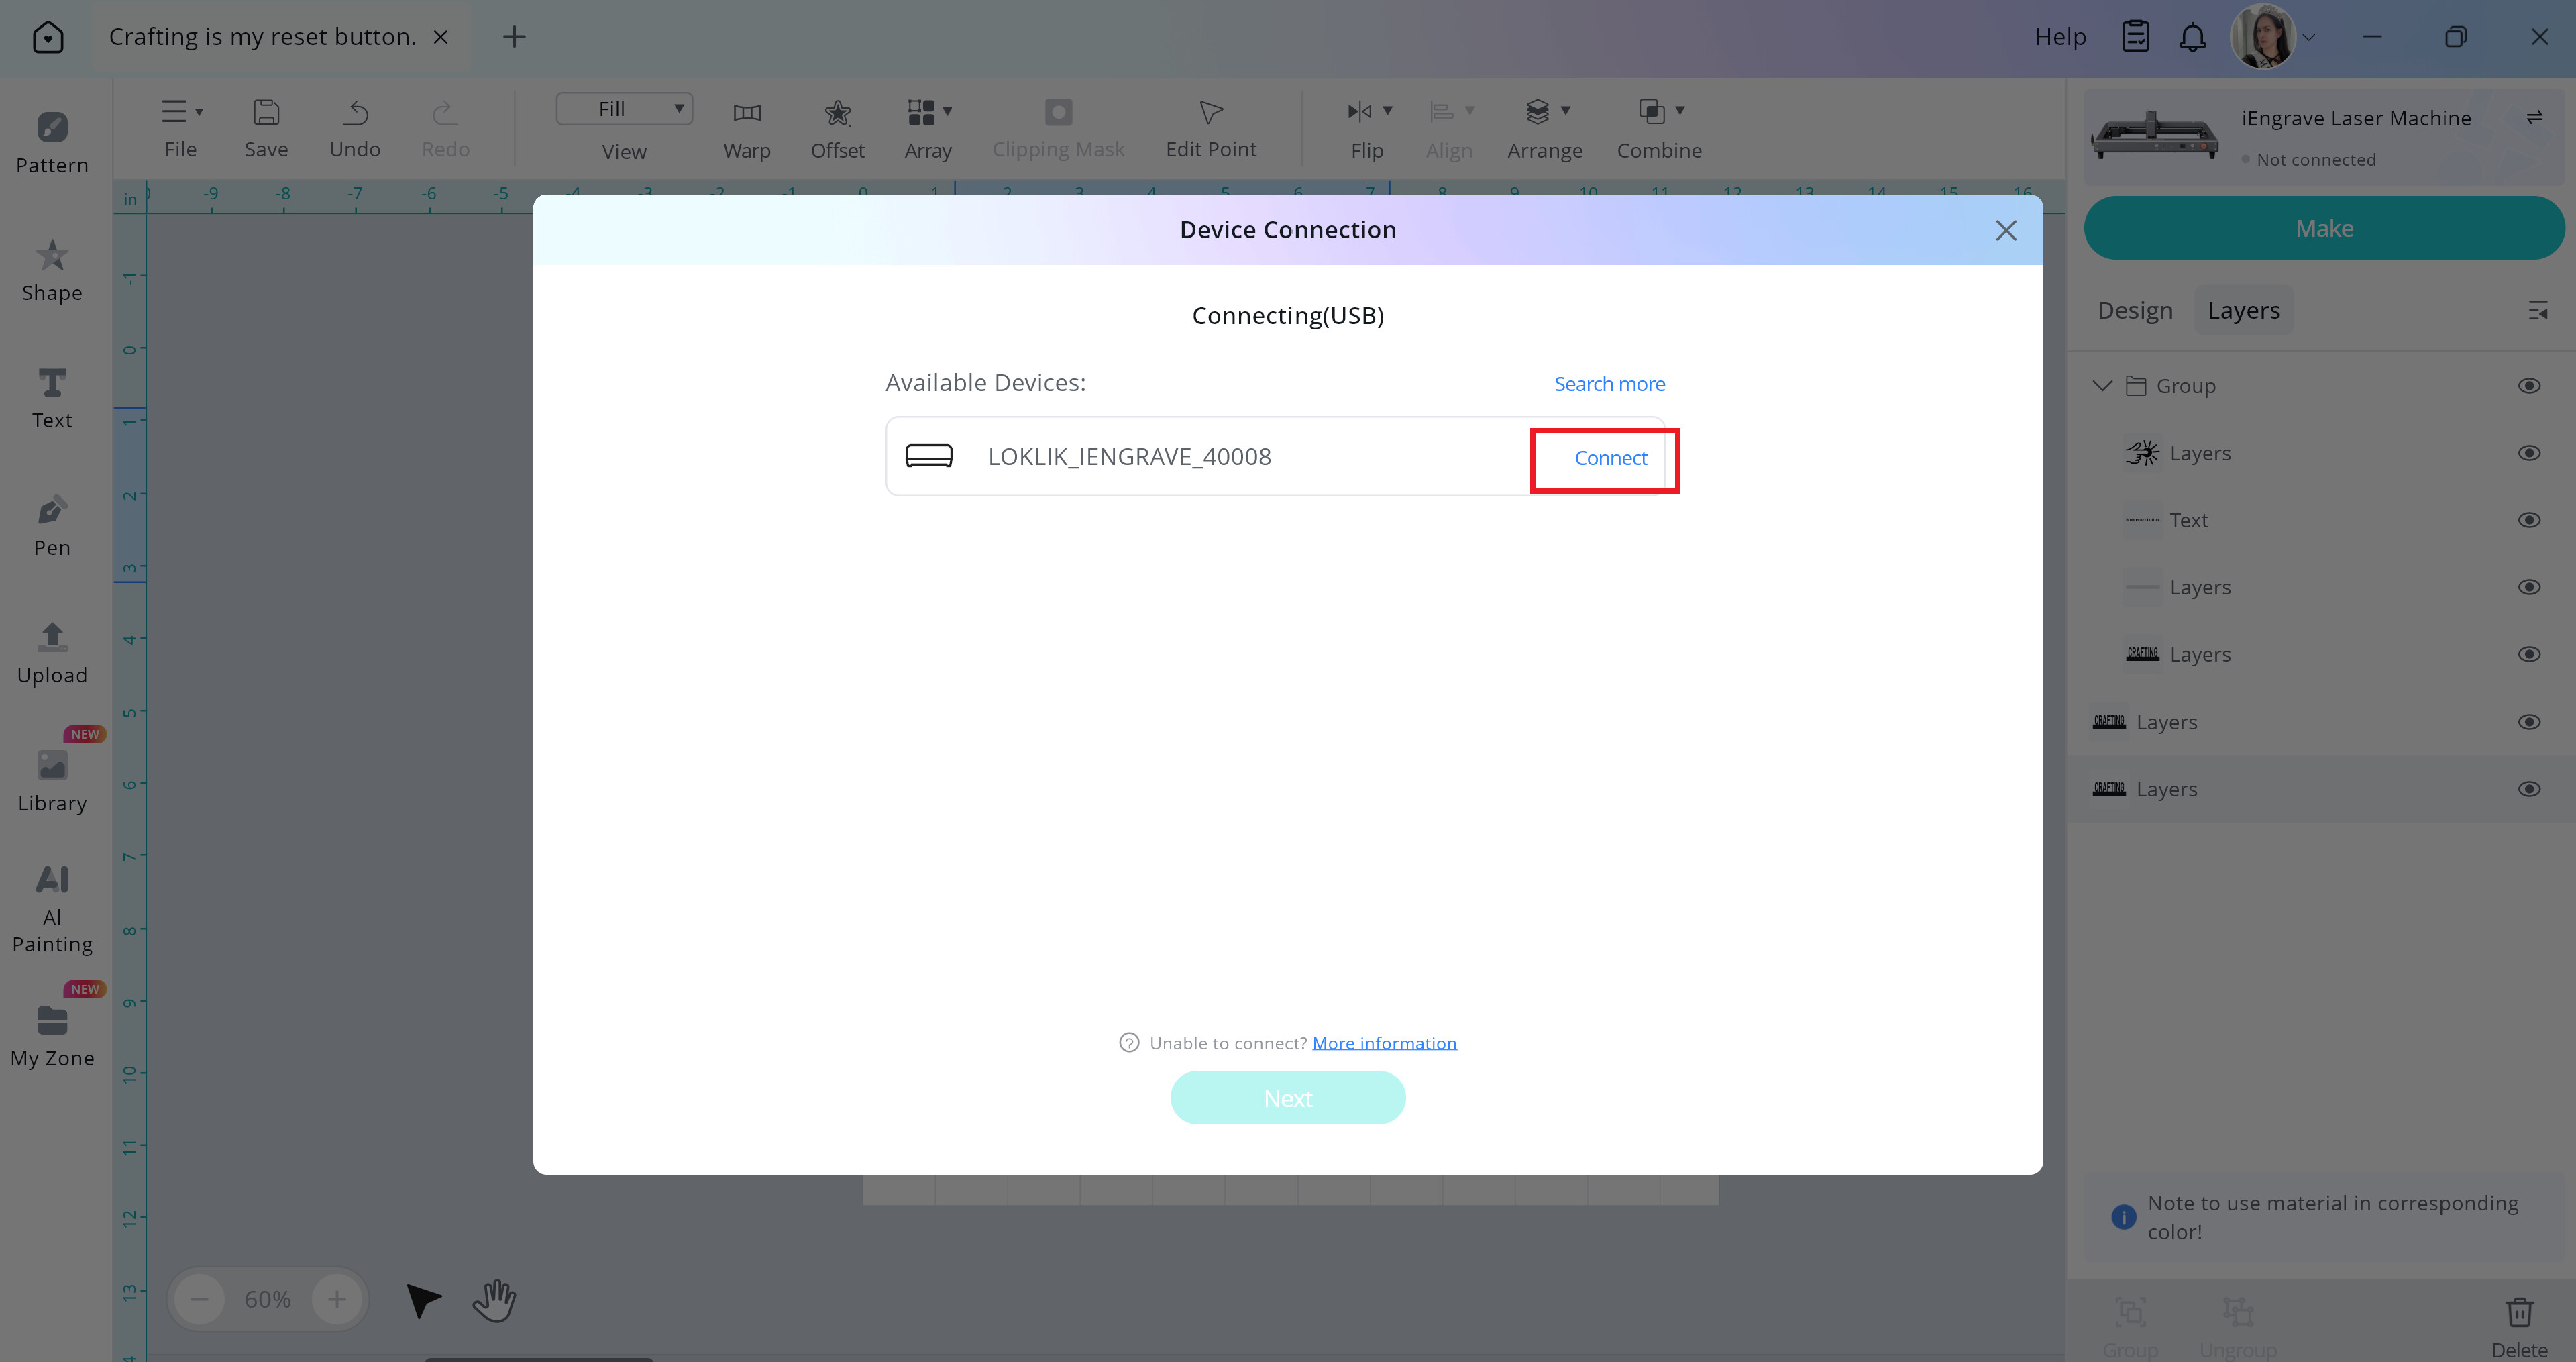Screen dimensions: 2576x1362
Task: Click the Upload icon in sidebar
Action: (52, 636)
